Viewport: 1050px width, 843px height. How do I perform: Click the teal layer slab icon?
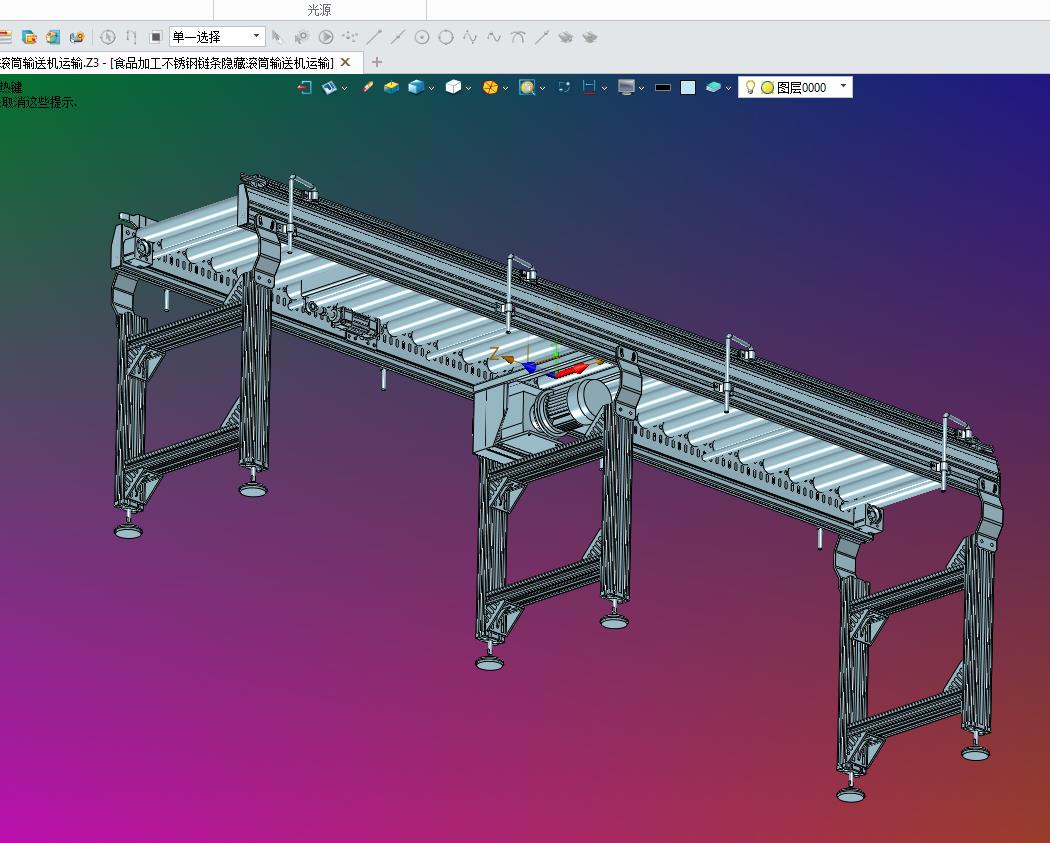713,87
